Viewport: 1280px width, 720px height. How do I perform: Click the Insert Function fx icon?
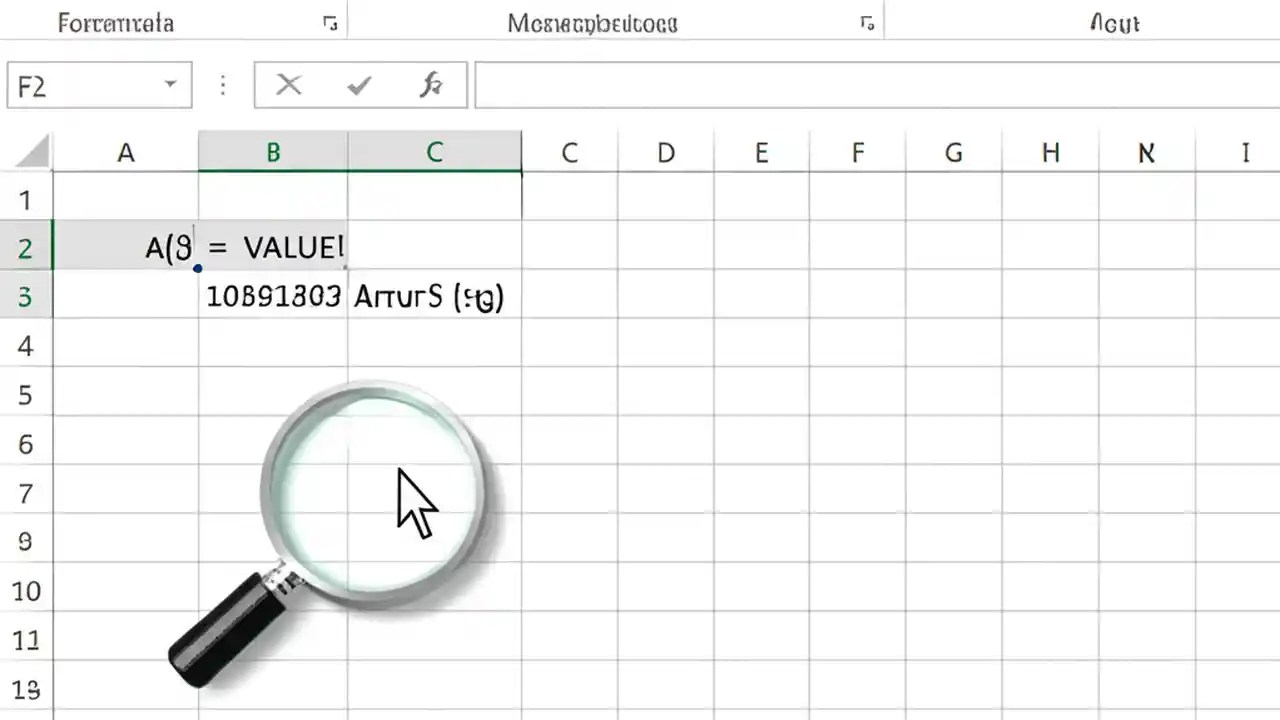pos(431,85)
